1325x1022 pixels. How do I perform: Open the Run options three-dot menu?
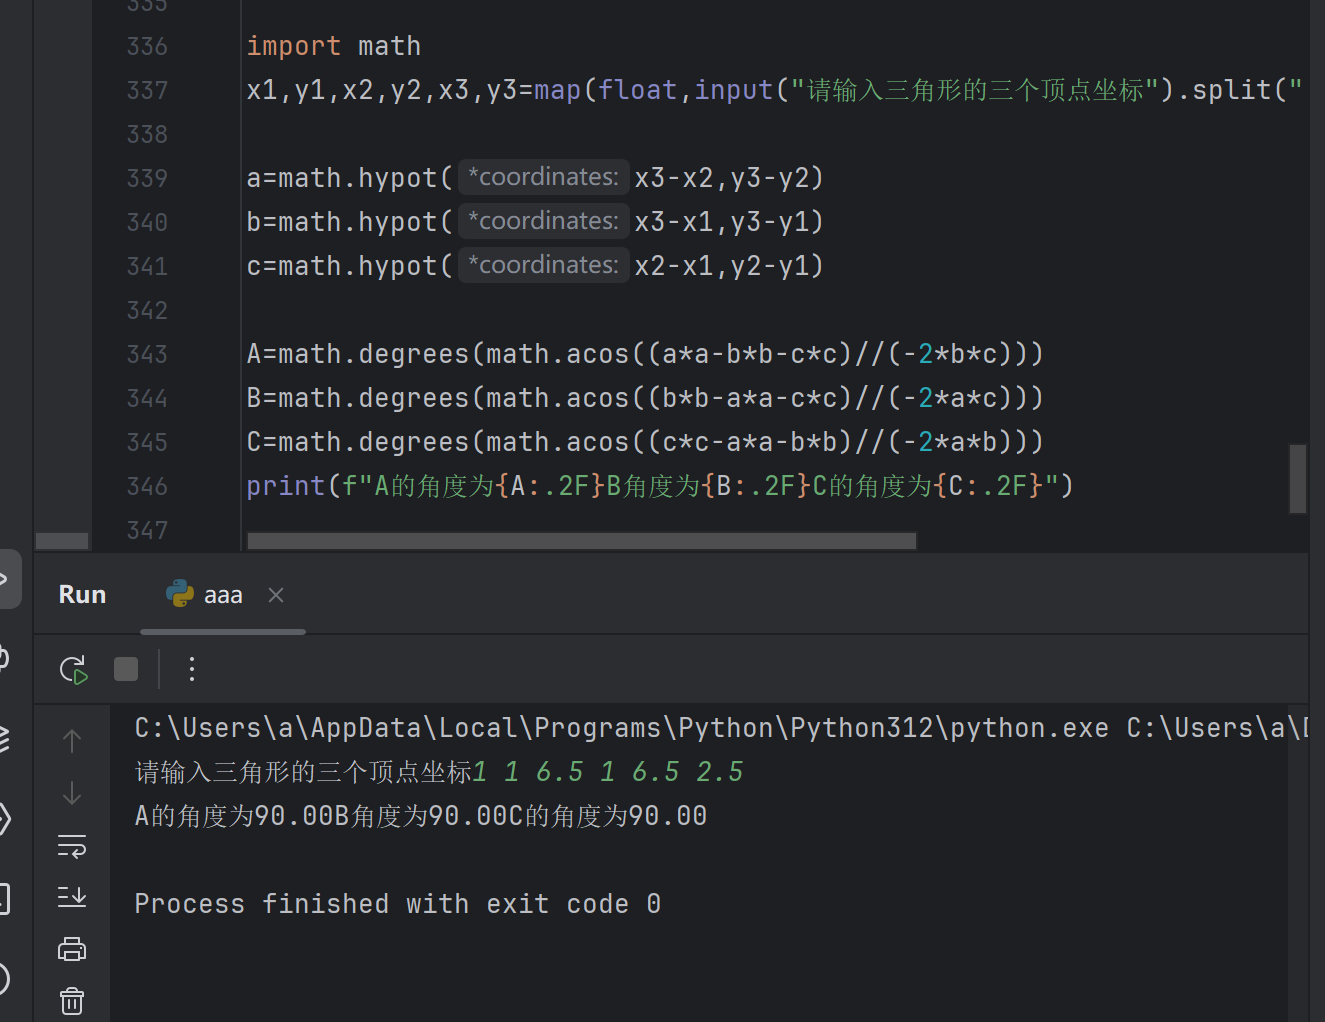(191, 669)
